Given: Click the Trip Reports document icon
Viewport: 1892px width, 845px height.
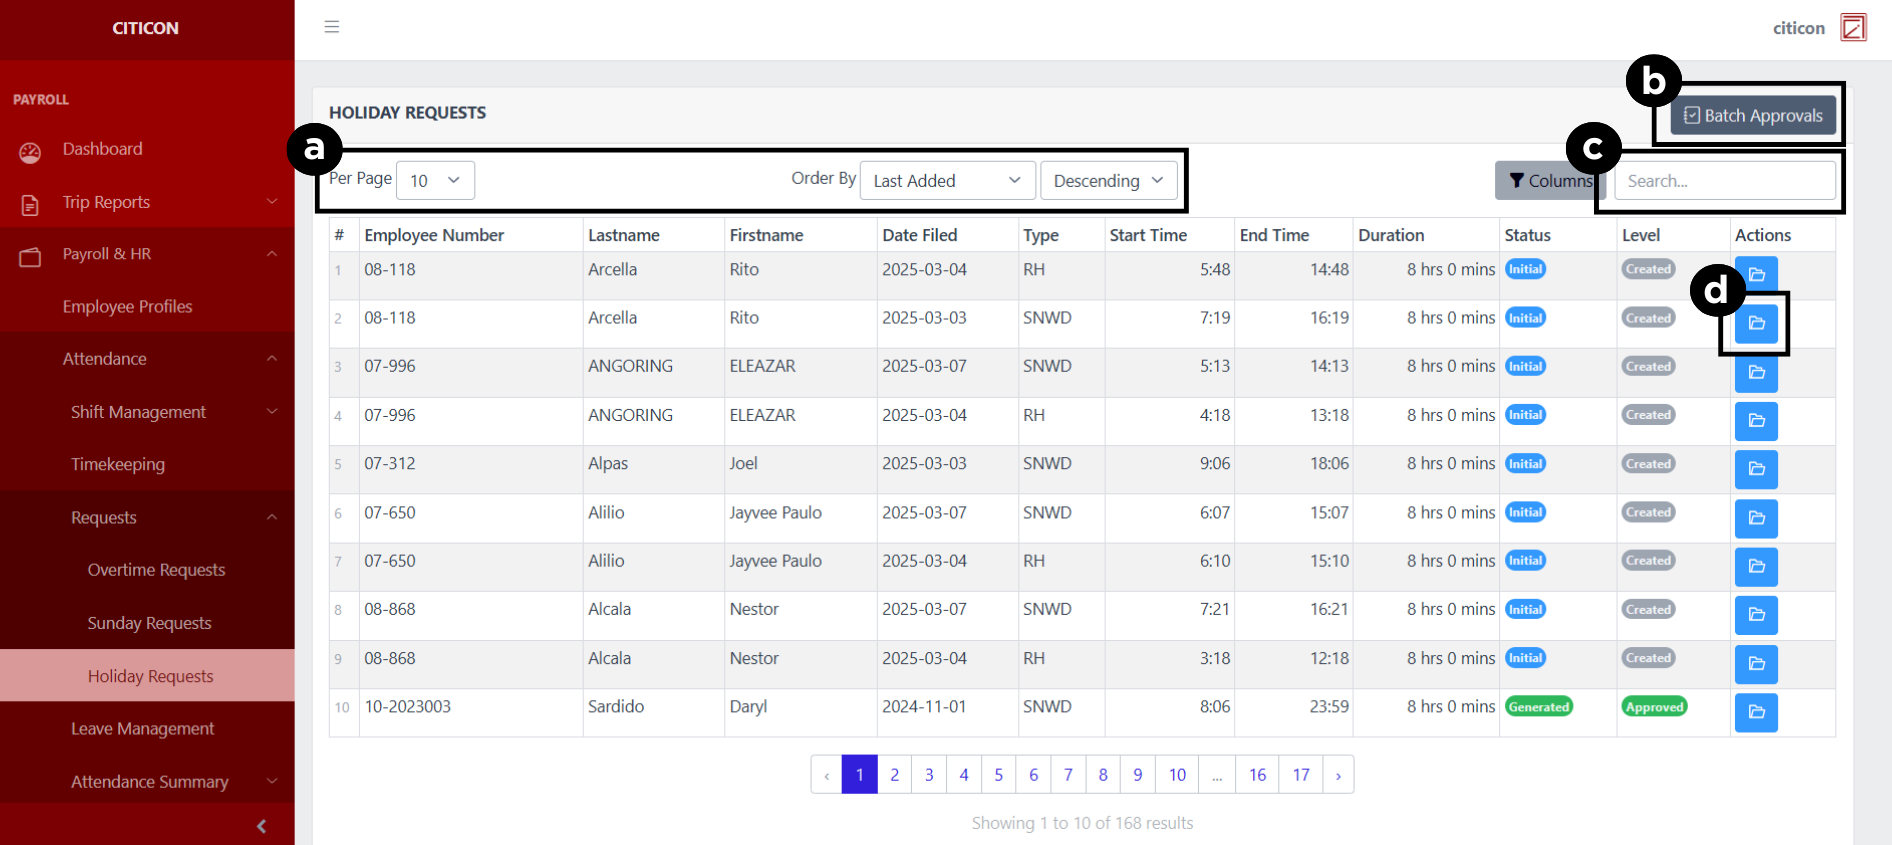Looking at the screenshot, I should click(x=30, y=205).
